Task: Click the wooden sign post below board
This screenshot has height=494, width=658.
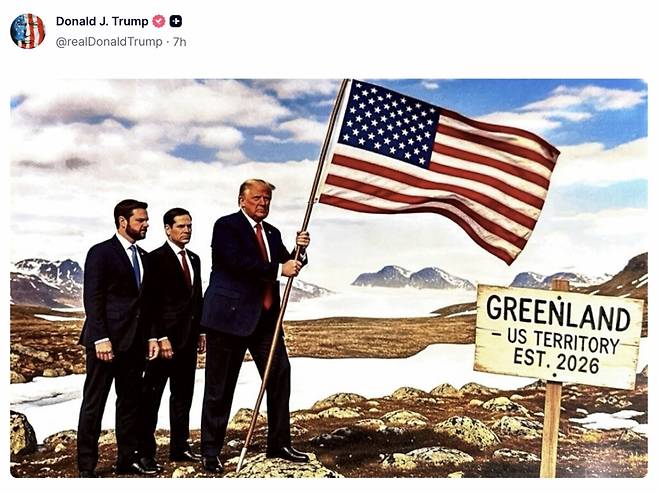Action: click(551, 429)
